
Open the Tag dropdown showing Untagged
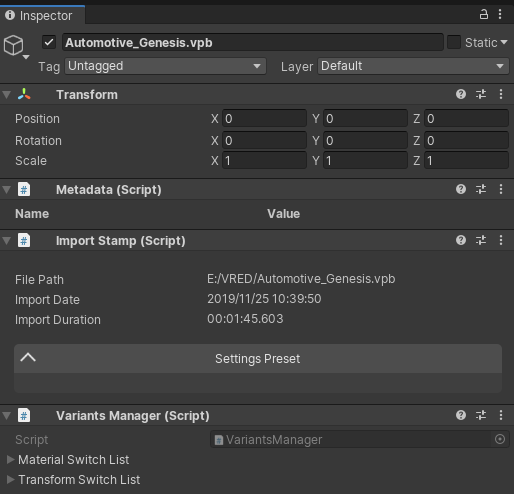tap(165, 66)
